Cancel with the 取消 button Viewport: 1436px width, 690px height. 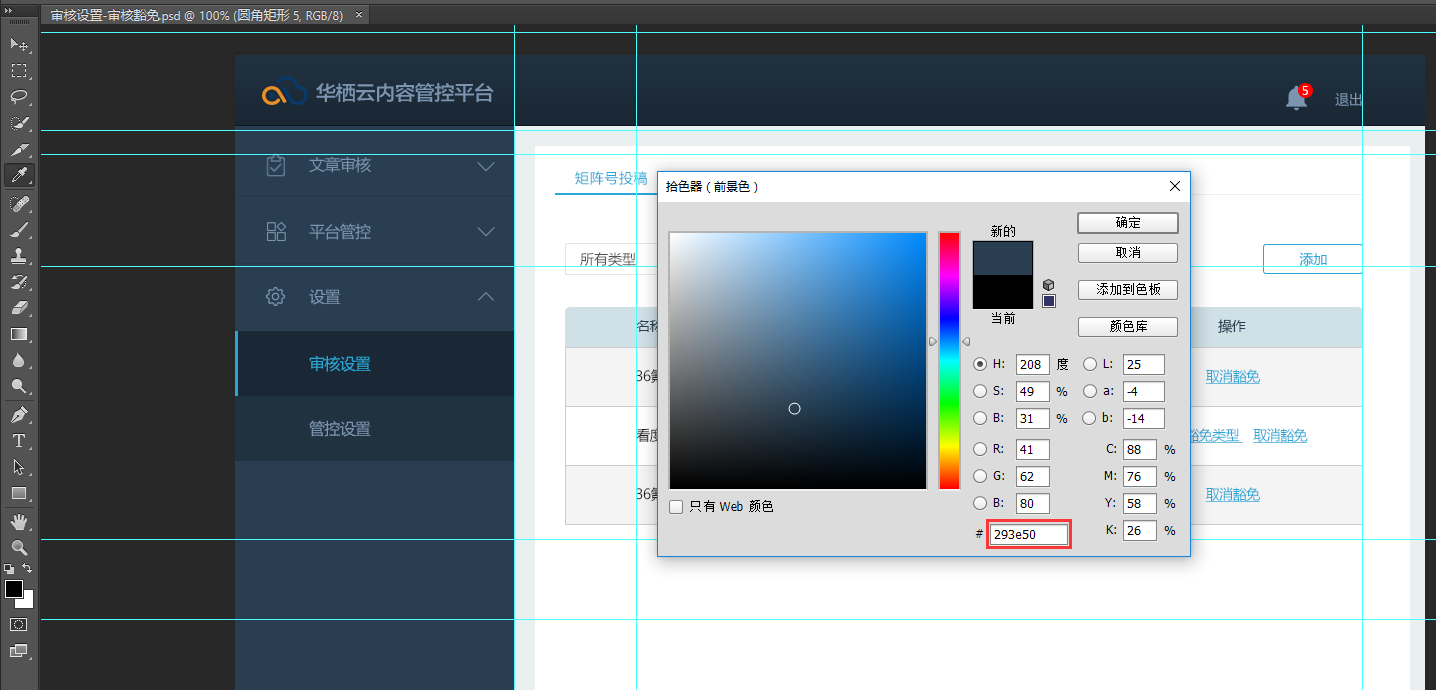pyautogui.click(x=1128, y=253)
